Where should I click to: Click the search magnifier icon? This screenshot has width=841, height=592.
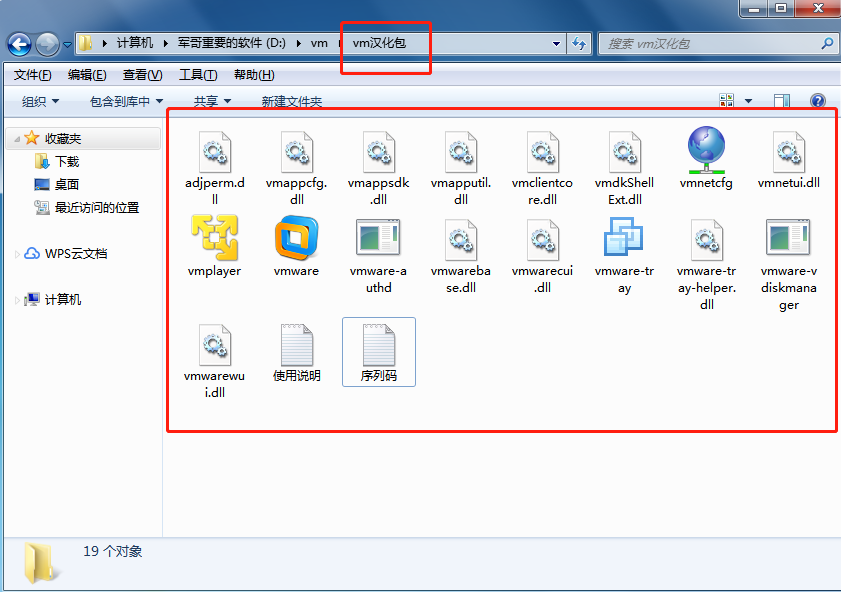click(827, 43)
